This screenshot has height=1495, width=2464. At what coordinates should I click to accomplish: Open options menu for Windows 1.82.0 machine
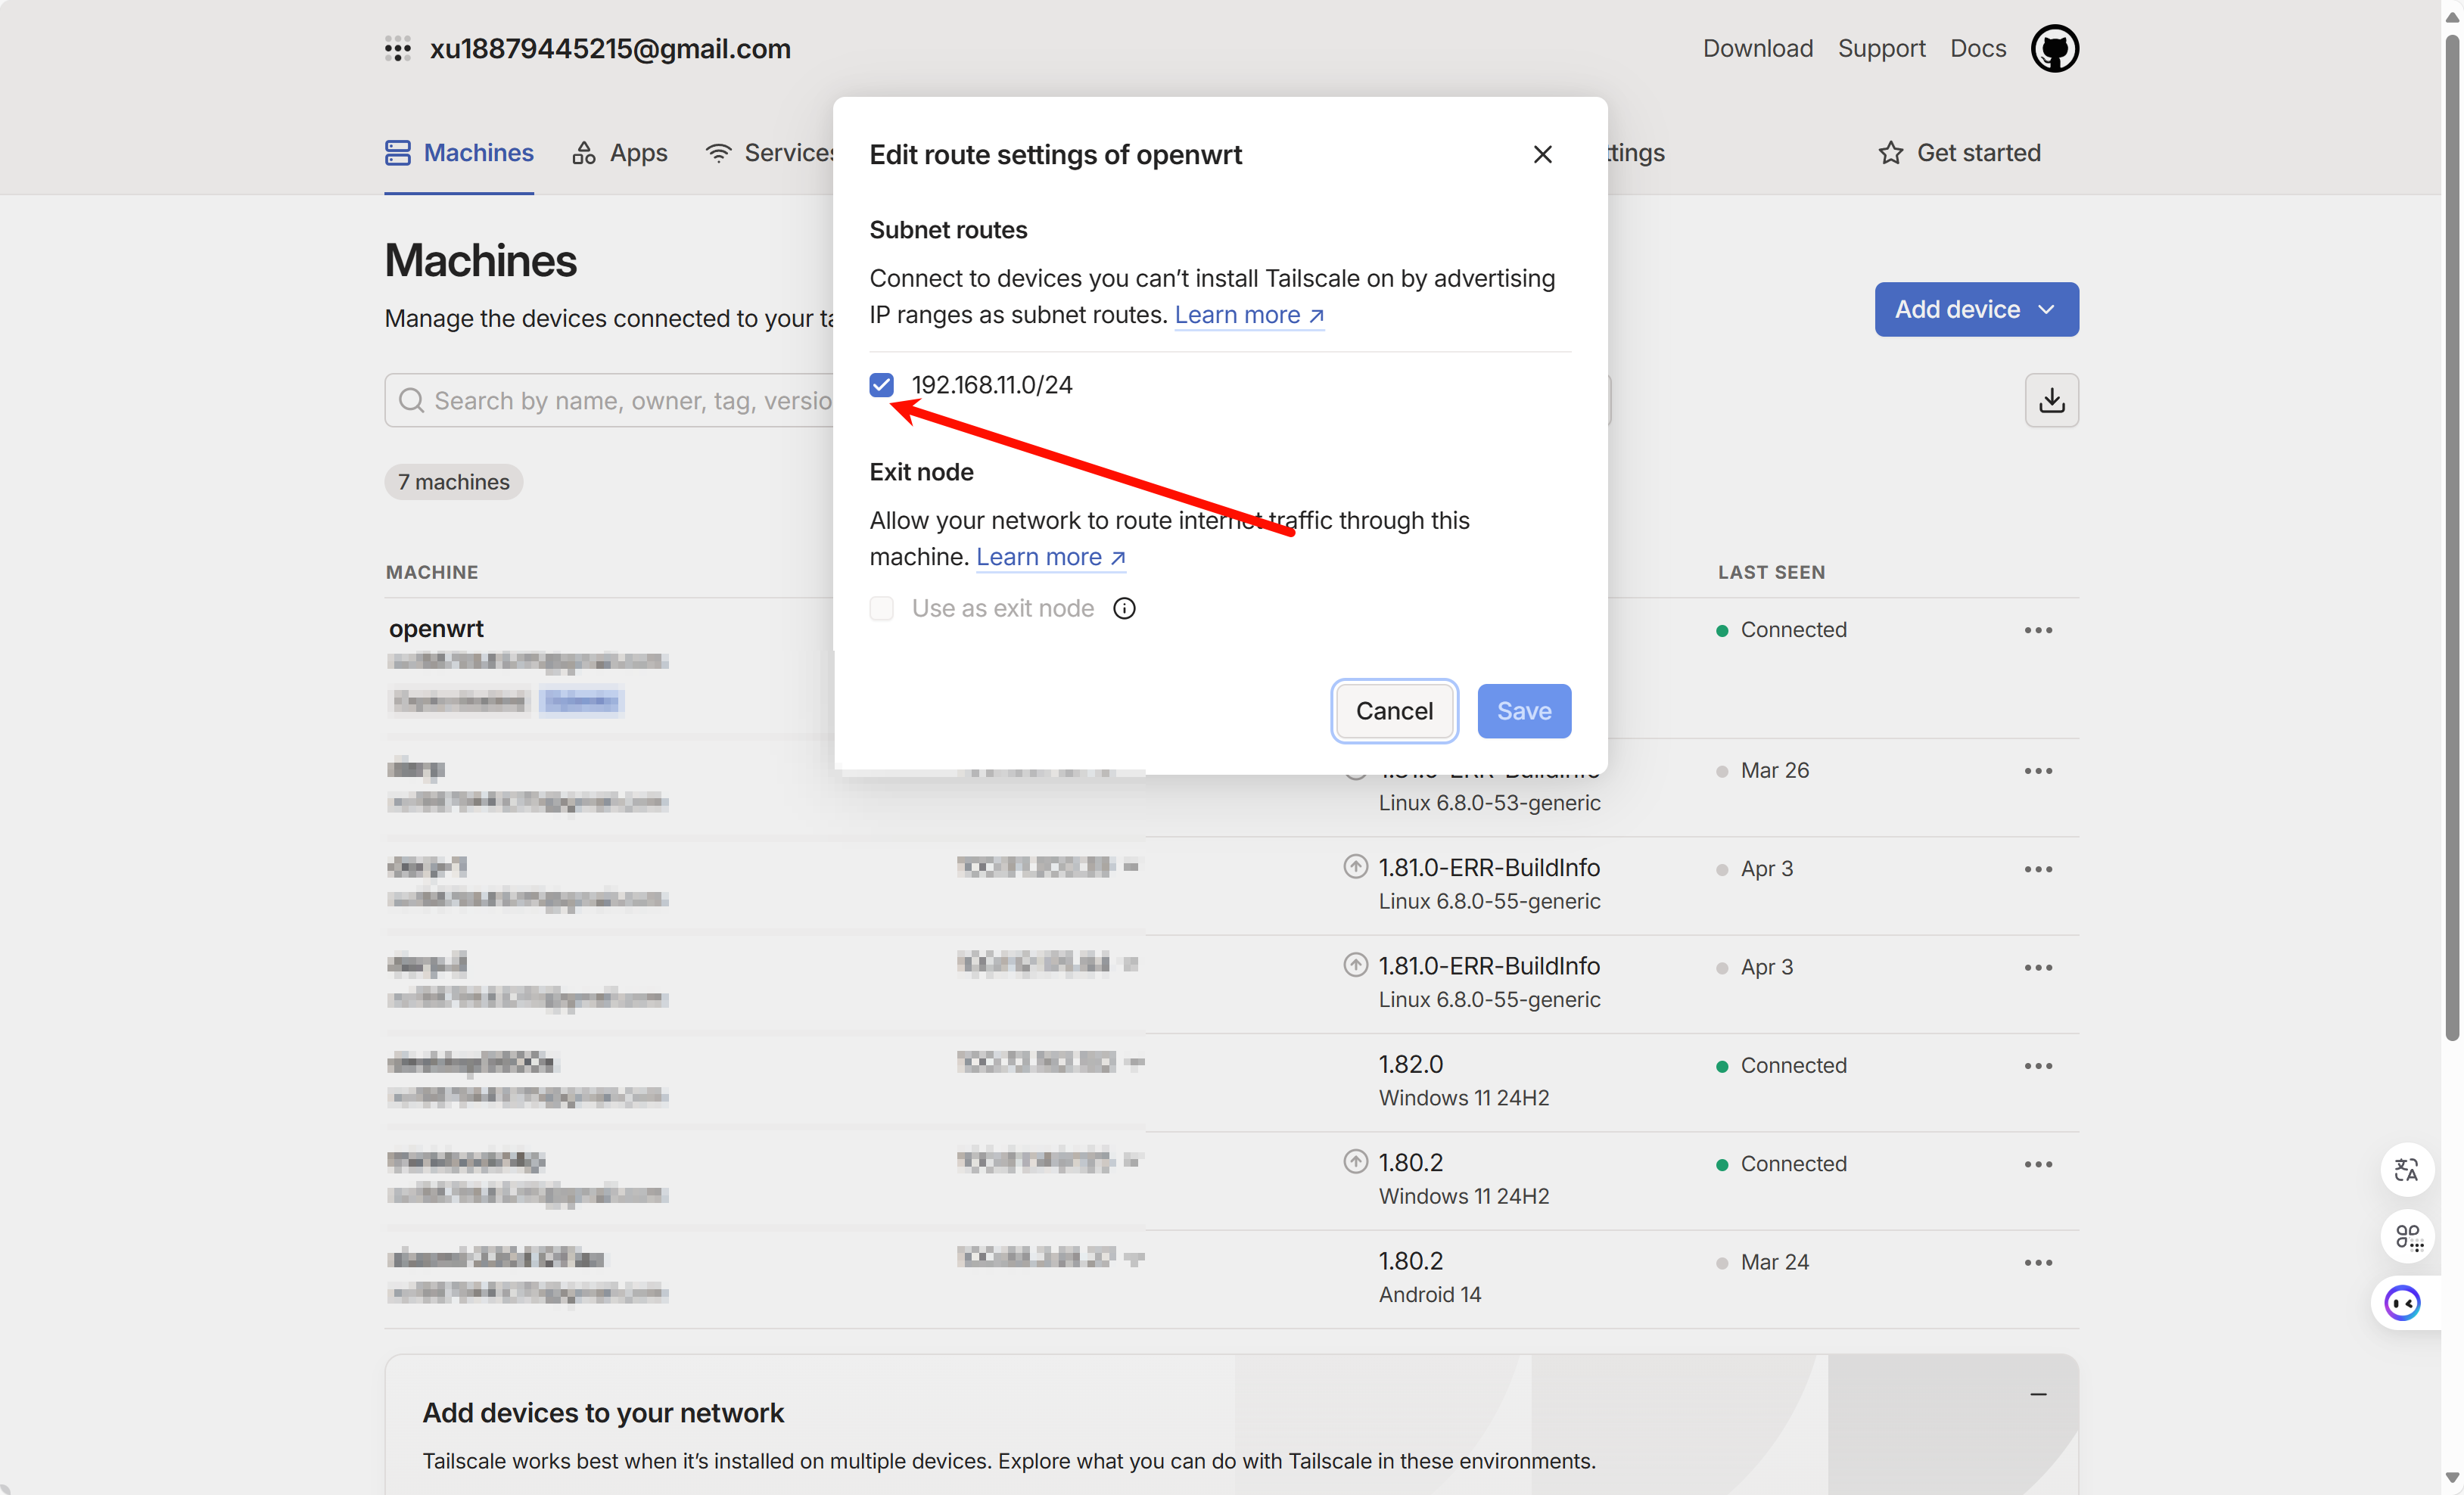[x=2038, y=1066]
